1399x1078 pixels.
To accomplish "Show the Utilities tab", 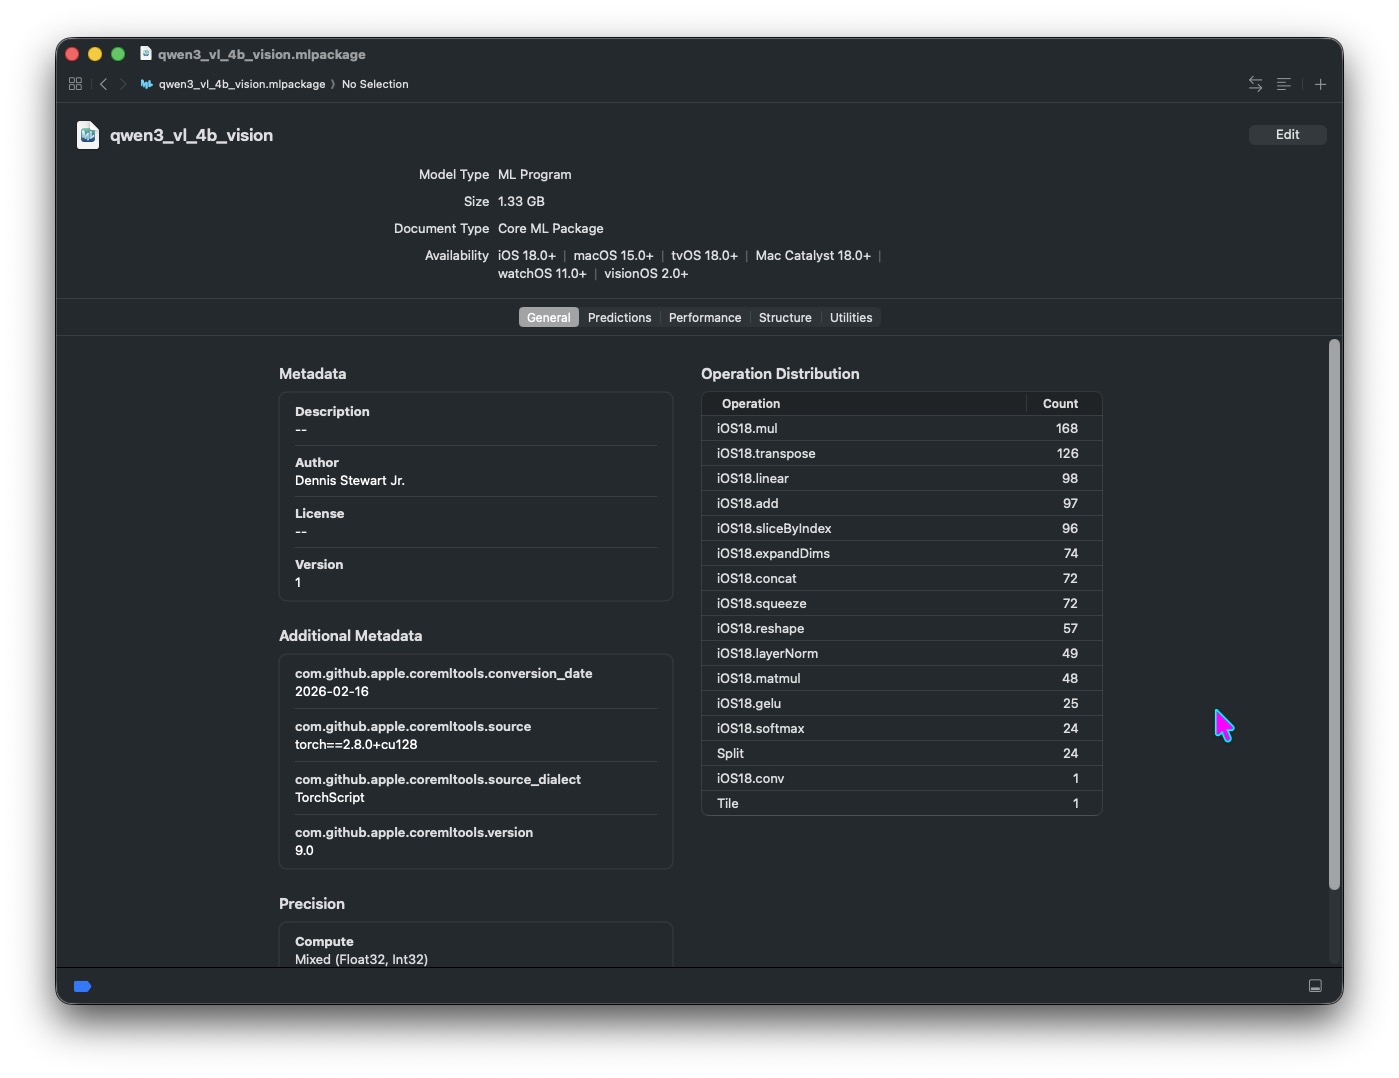I will [x=851, y=318].
